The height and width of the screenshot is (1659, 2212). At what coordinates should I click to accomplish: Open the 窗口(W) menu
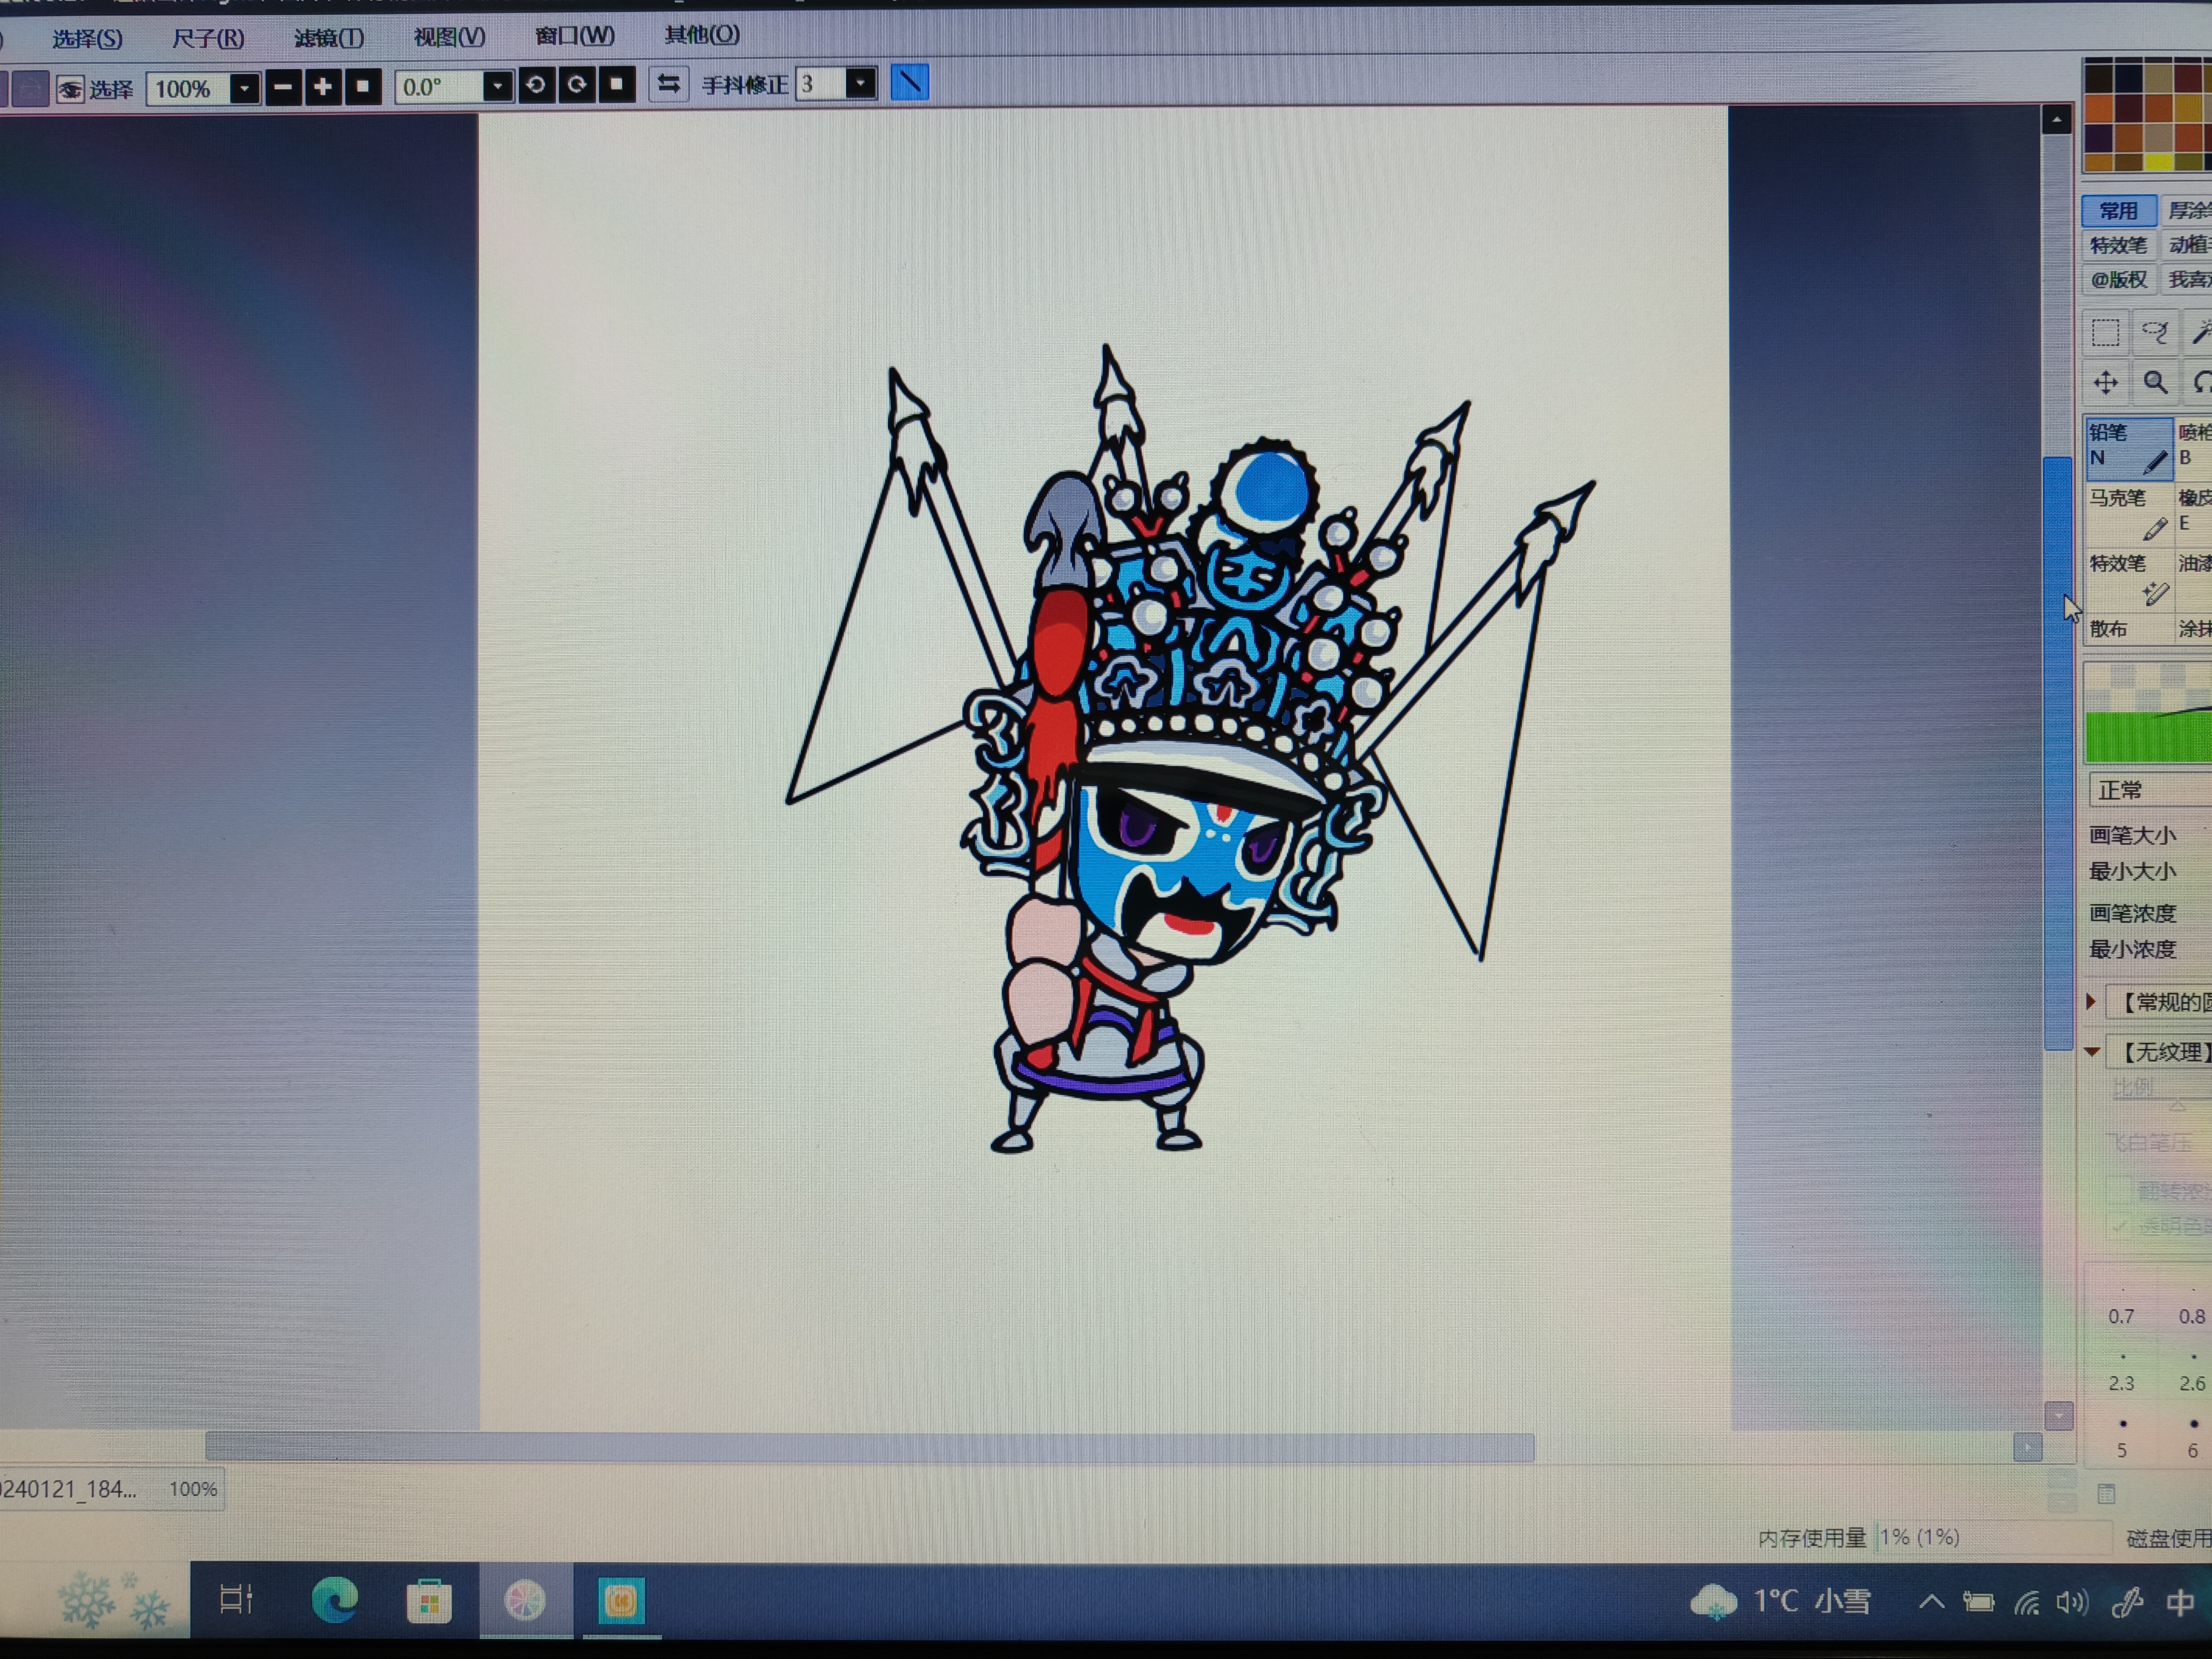pos(575,35)
